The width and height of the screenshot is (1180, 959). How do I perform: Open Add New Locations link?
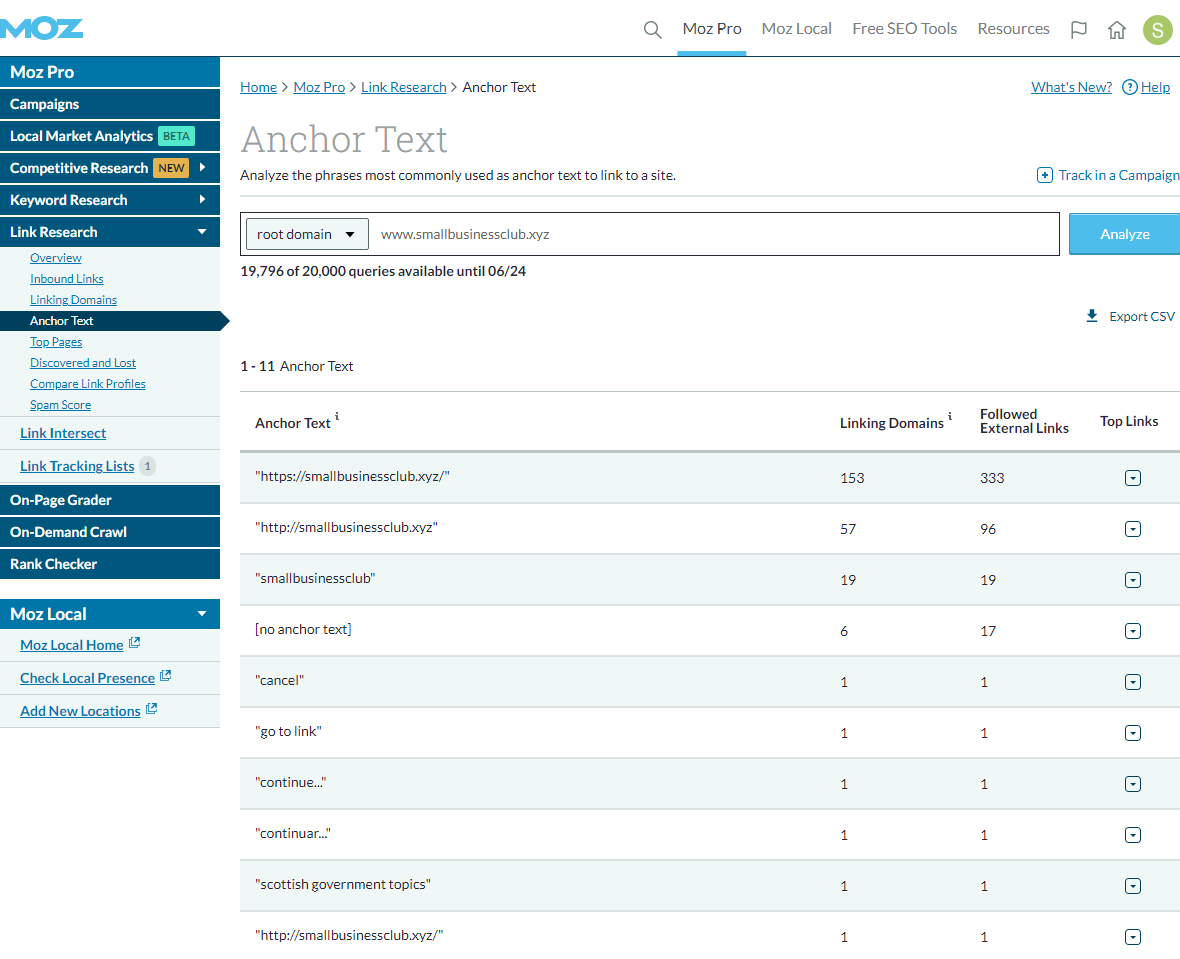(x=81, y=711)
